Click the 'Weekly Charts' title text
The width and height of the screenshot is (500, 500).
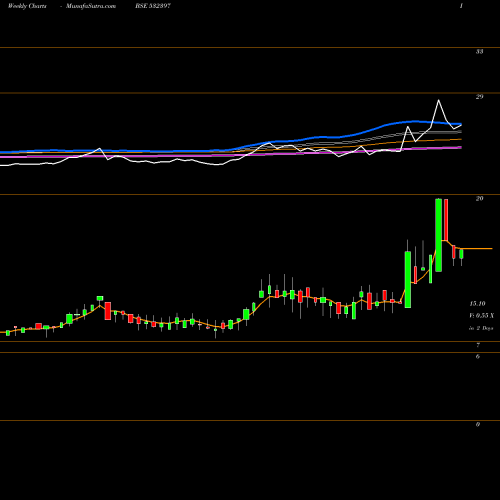(27, 6)
